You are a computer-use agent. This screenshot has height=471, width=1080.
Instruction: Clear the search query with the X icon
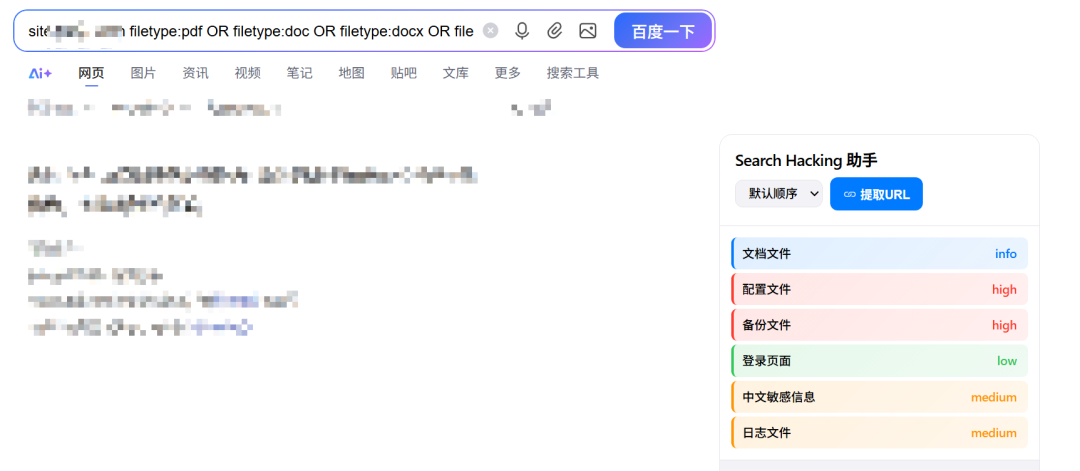(x=490, y=30)
